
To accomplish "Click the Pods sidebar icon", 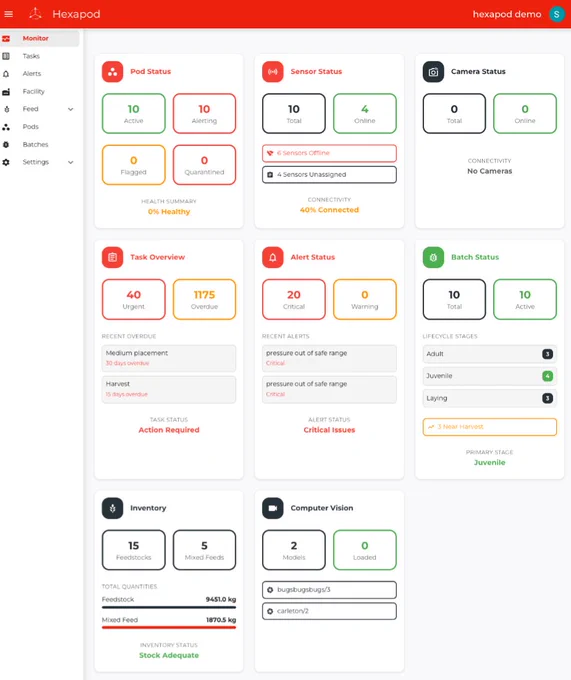I will tap(6, 127).
